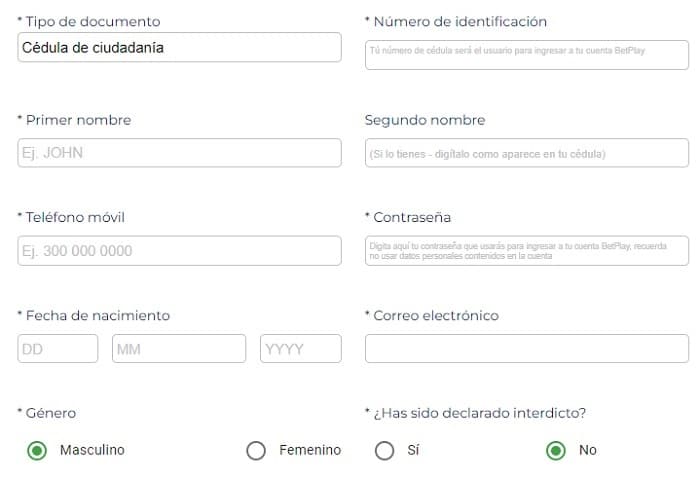Select the Teléfono móvil field

tap(179, 251)
